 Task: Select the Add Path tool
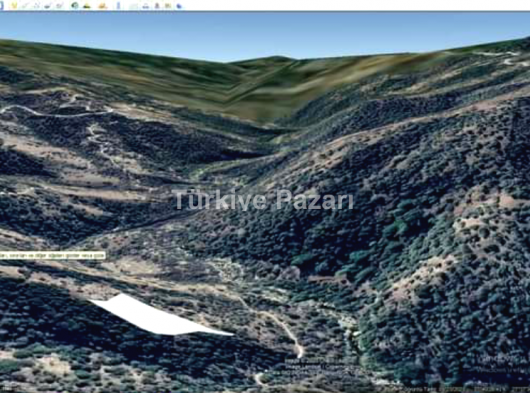coord(37,5)
